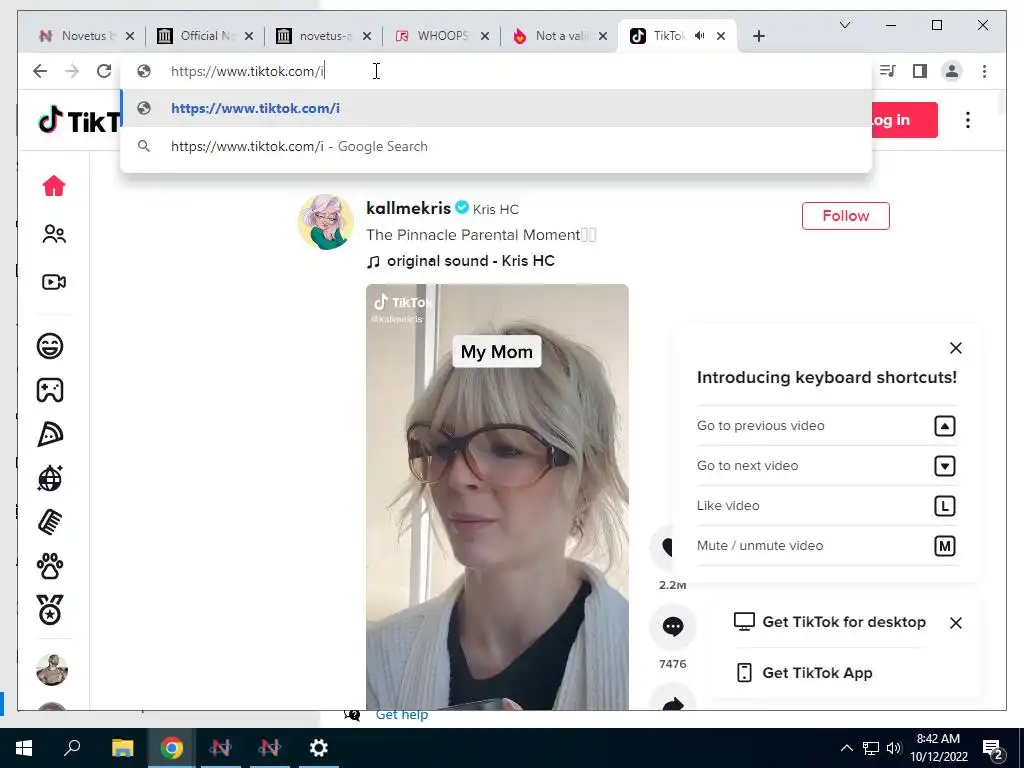Viewport: 1024px width, 768px height.
Task: Open the LIVE camera icon in sidebar
Action: tap(54, 282)
